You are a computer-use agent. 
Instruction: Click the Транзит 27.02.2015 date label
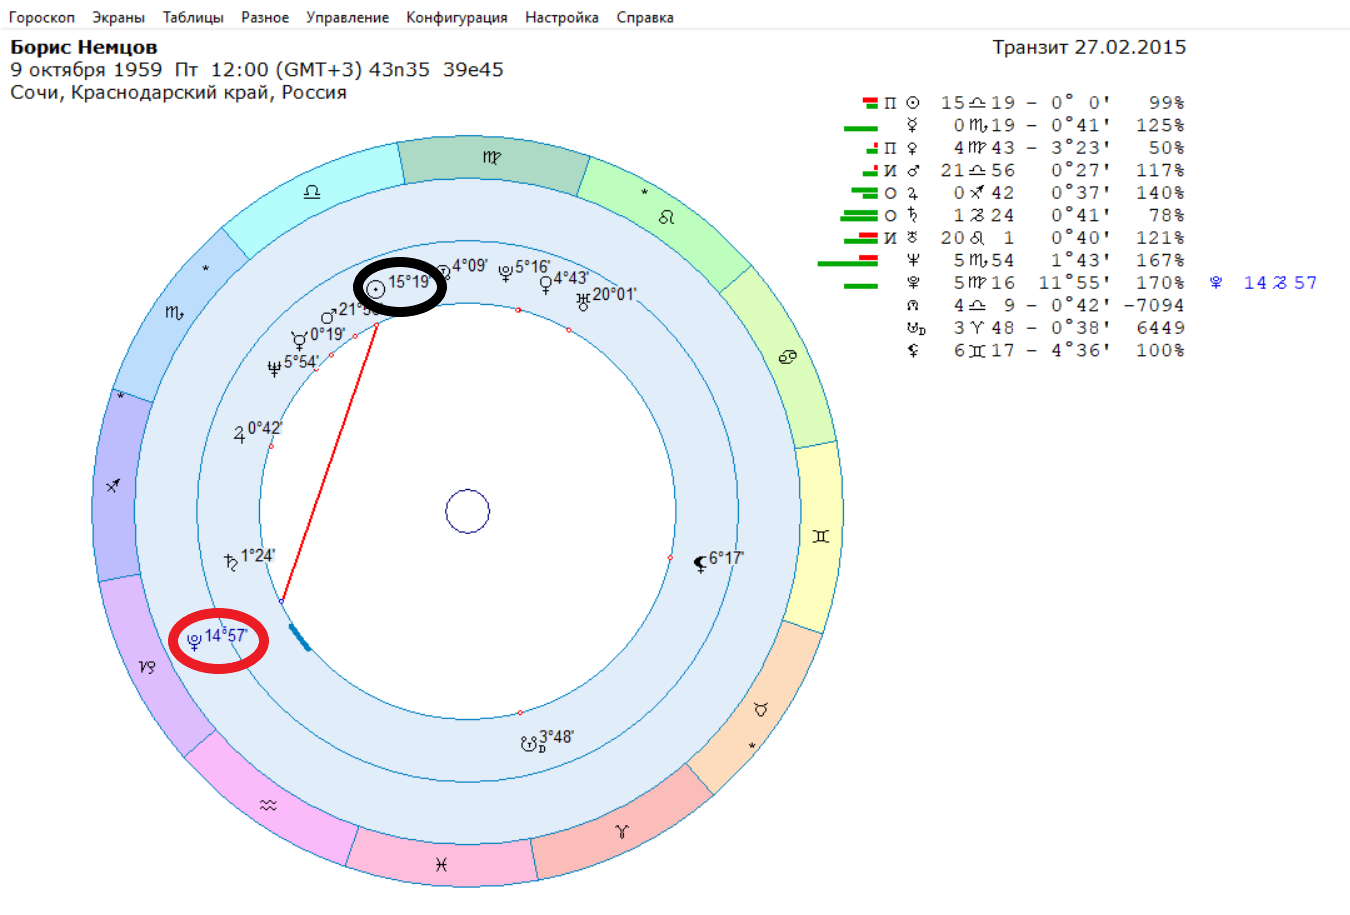pyautogui.click(x=1088, y=47)
